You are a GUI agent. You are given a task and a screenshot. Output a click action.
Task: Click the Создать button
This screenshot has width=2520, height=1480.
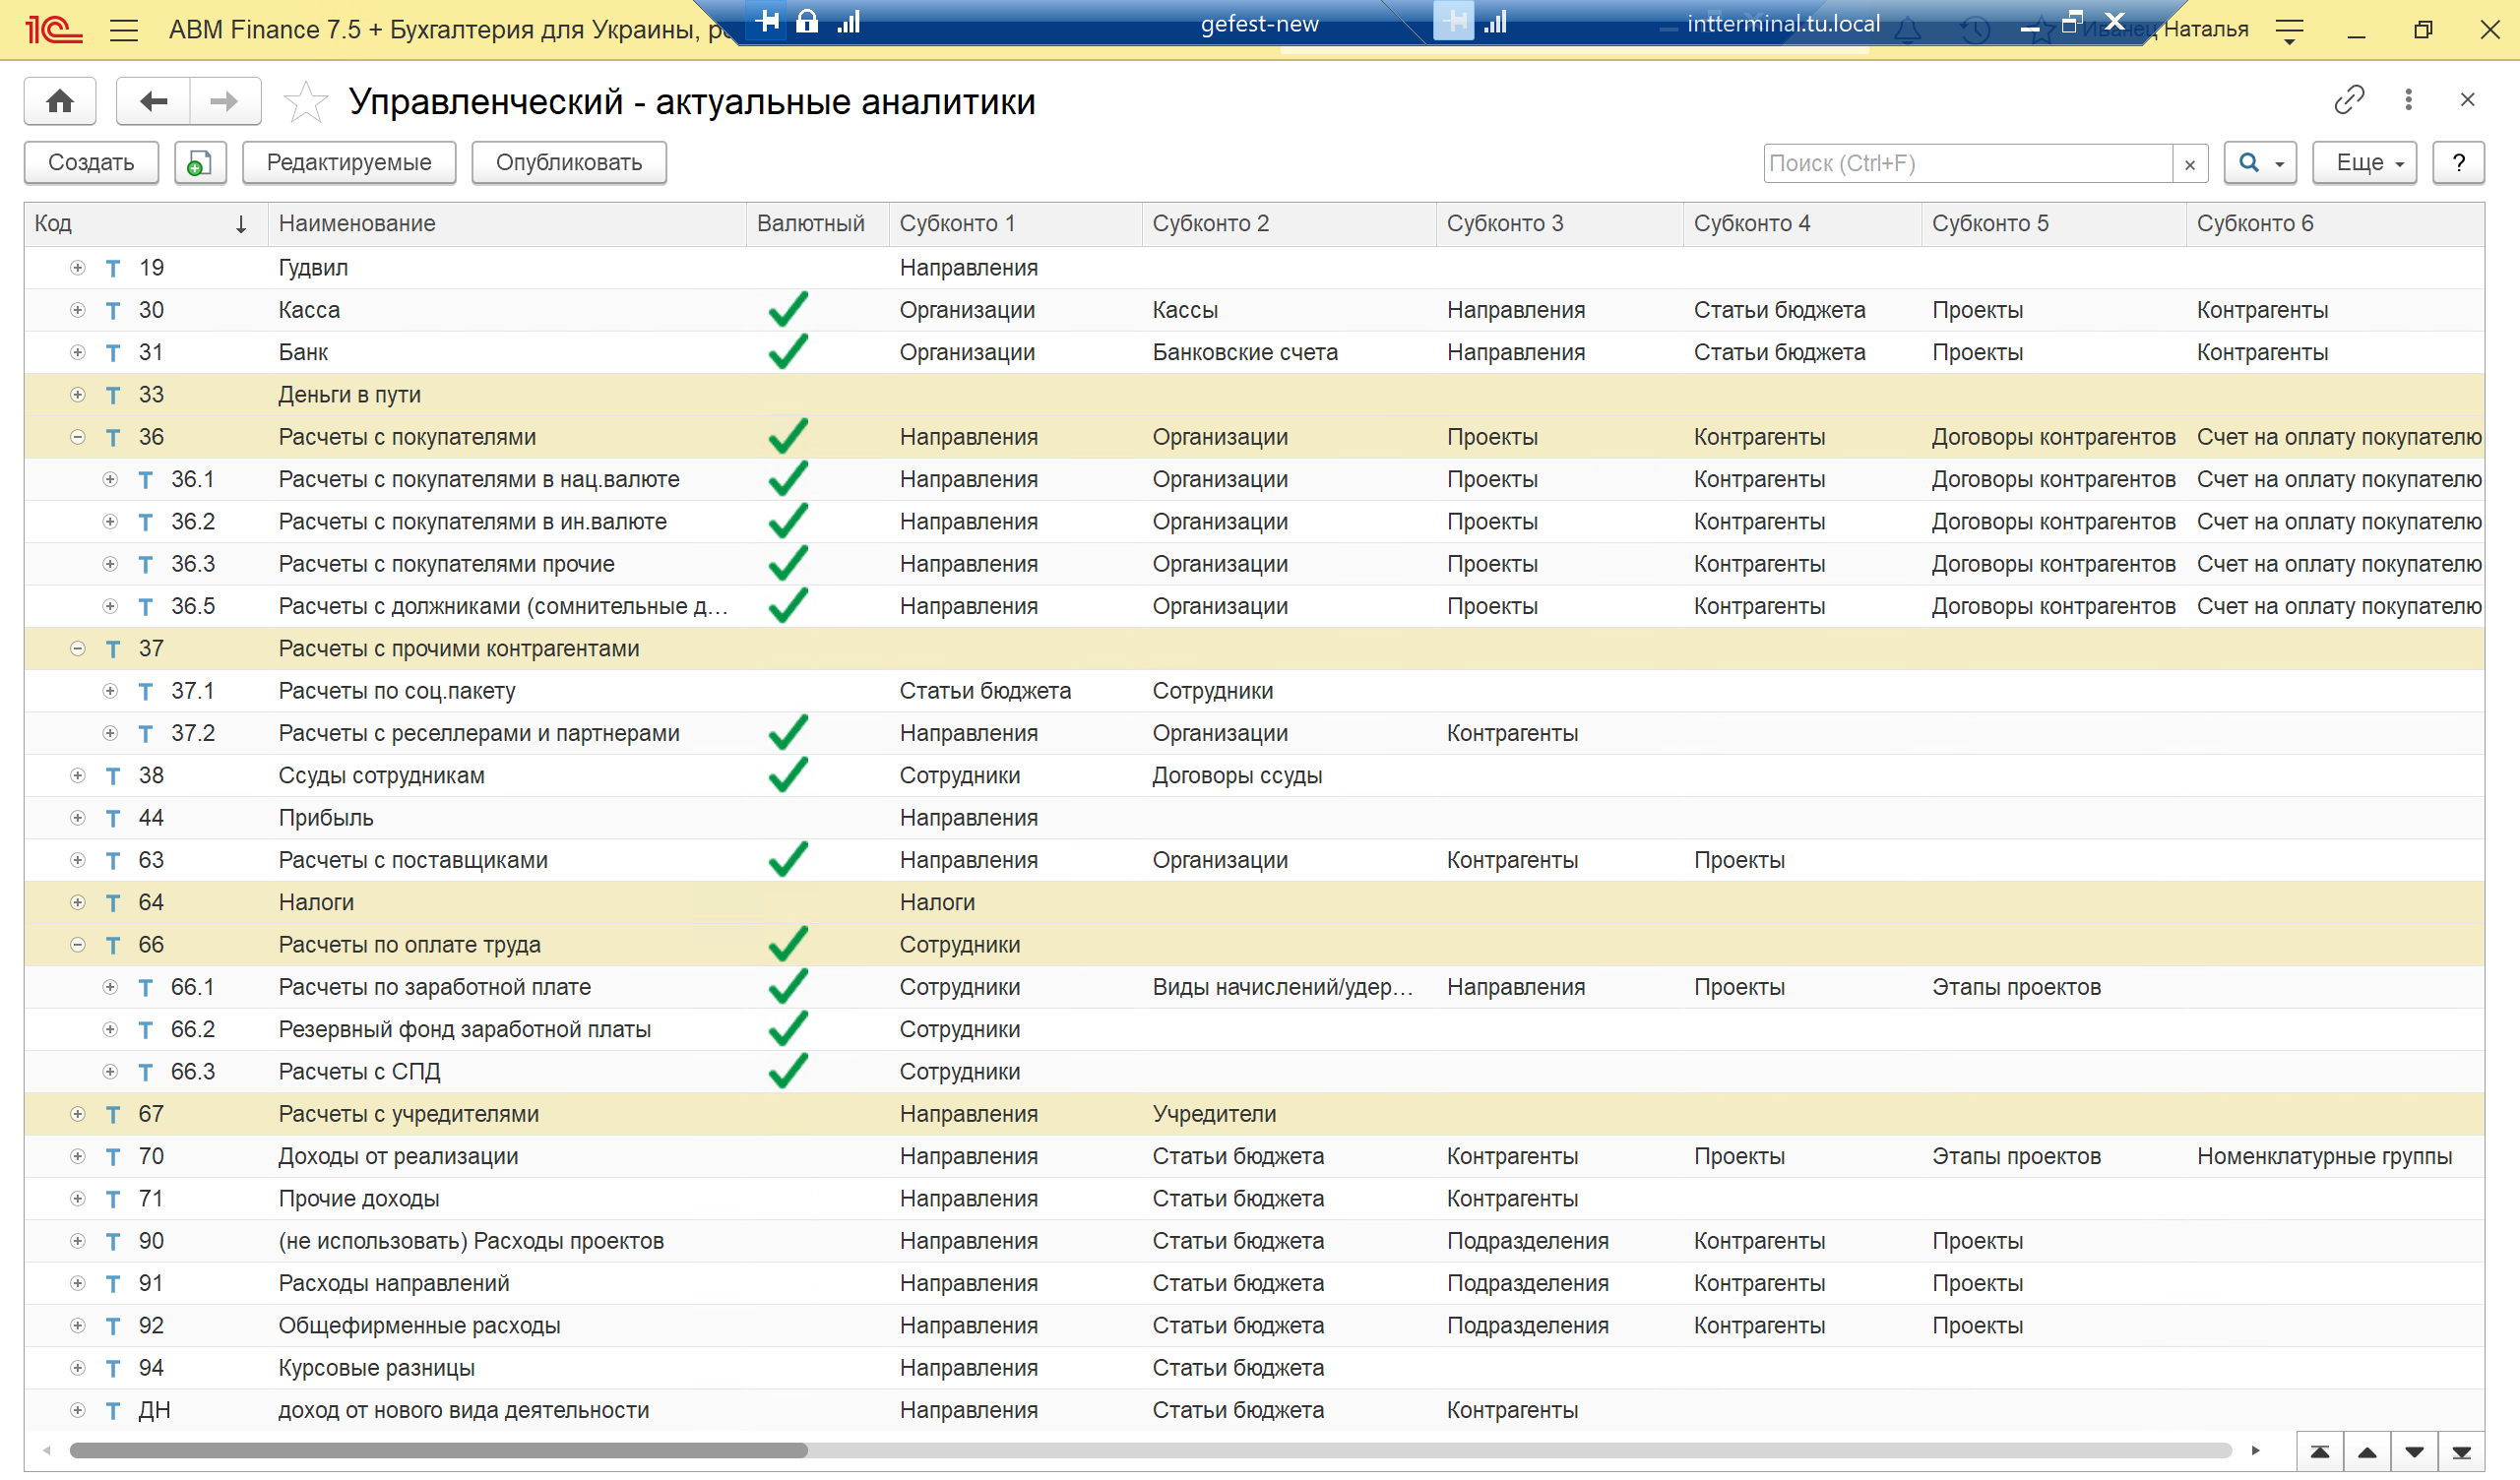point(91,162)
